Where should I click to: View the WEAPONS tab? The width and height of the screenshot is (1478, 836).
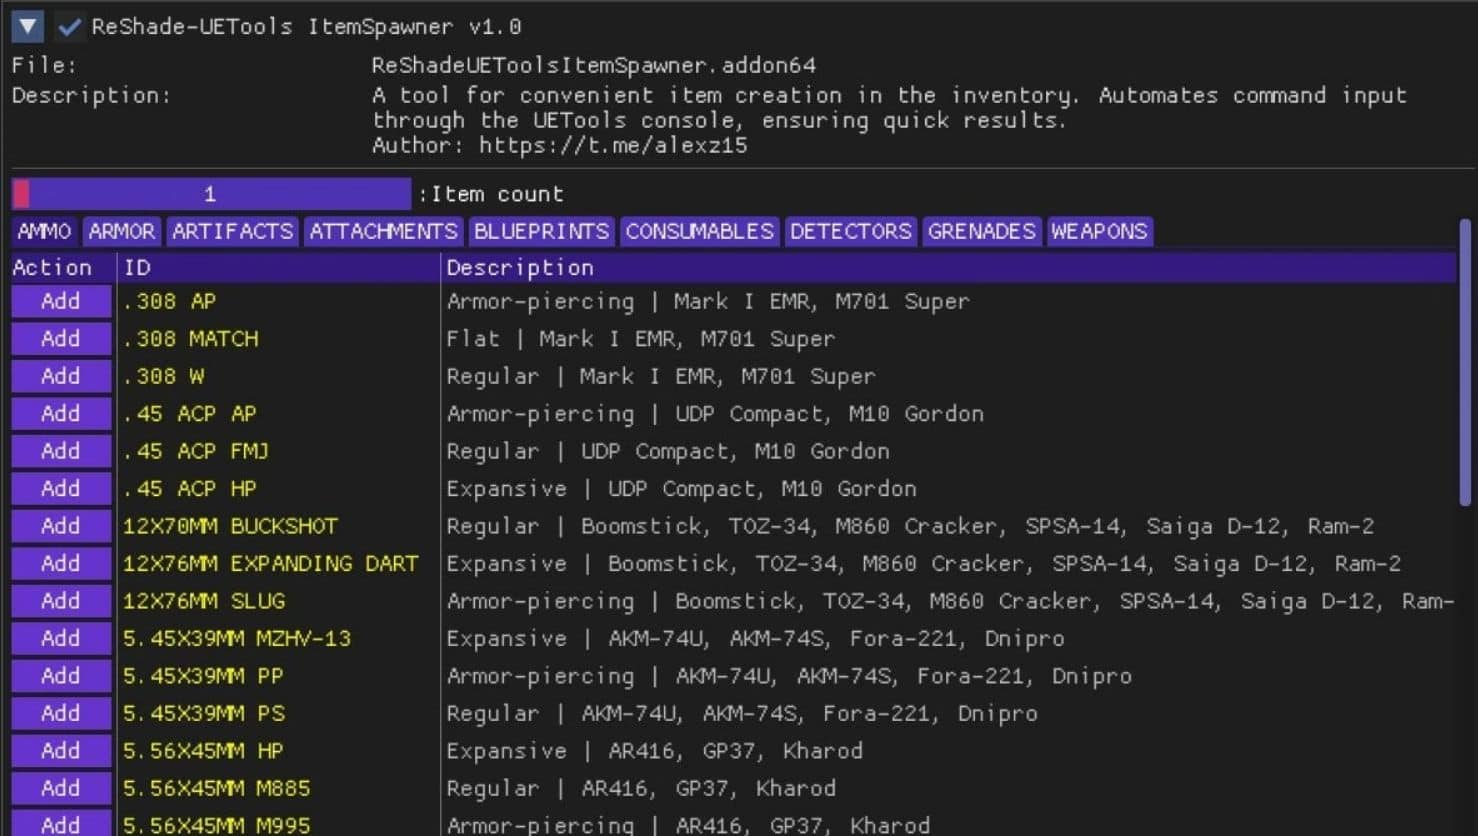[x=1099, y=232]
